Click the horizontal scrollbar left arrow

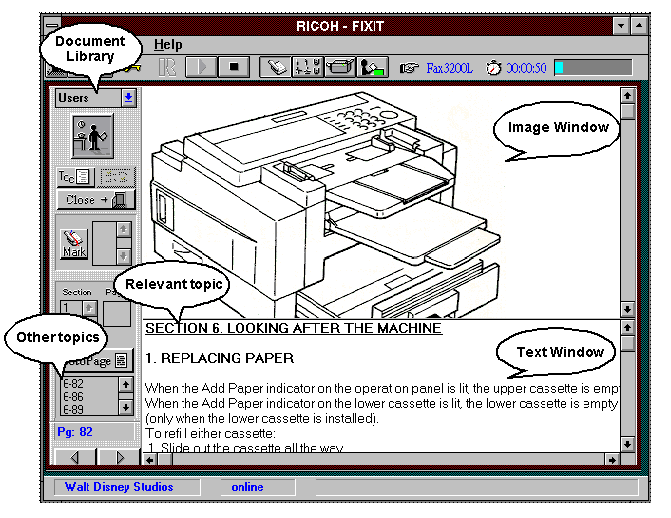point(150,460)
